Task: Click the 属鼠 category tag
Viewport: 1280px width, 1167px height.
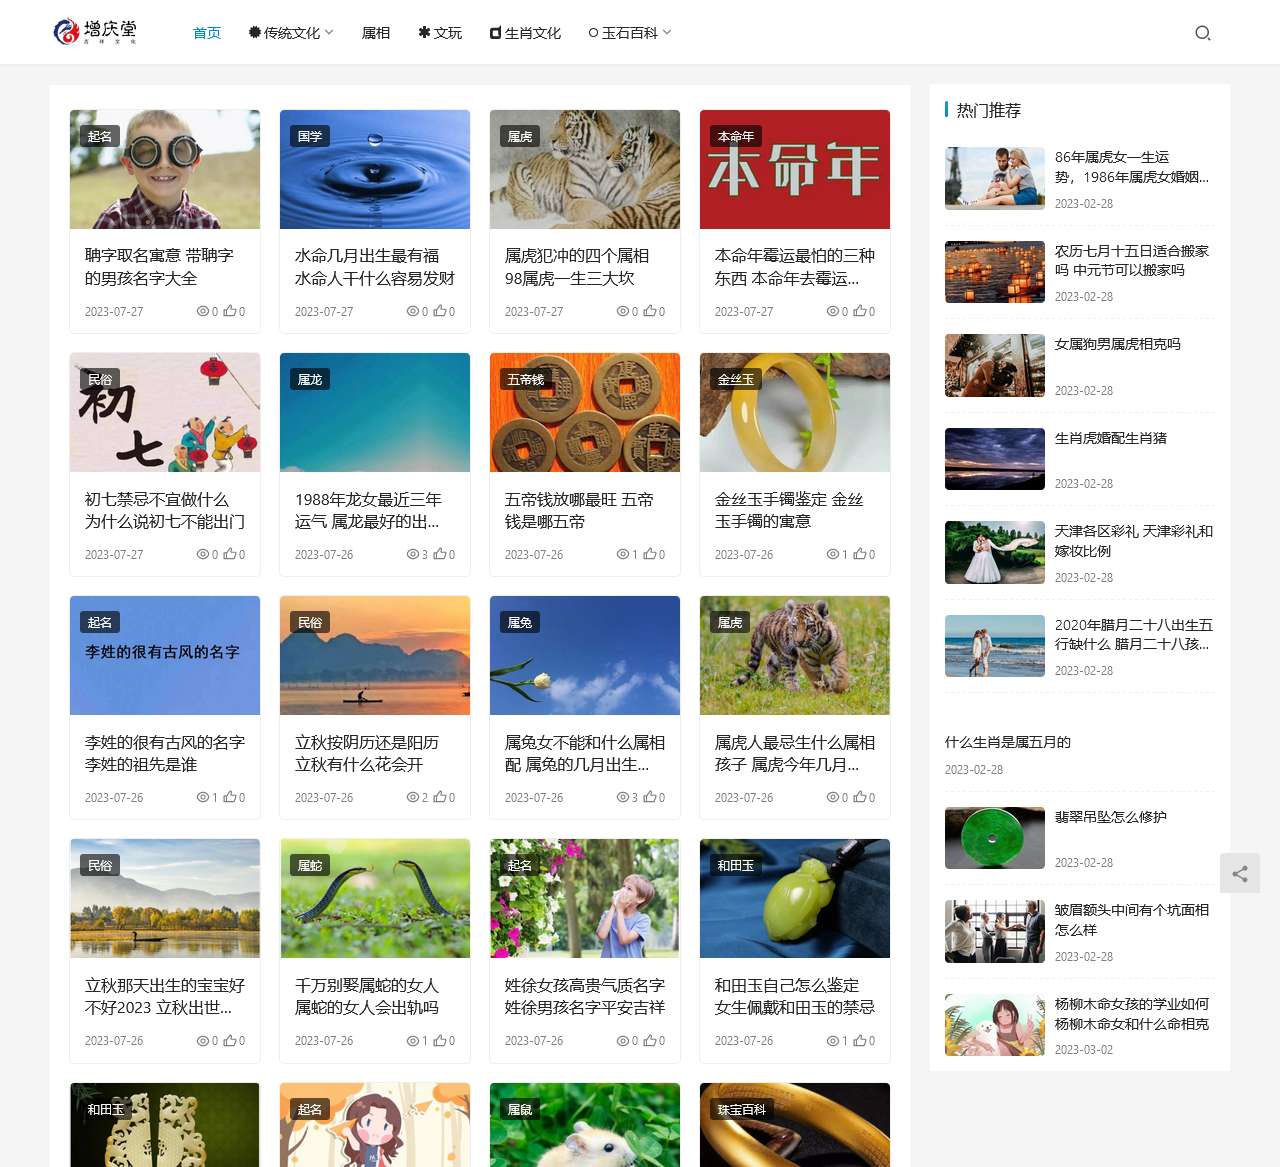Action: tap(520, 1109)
